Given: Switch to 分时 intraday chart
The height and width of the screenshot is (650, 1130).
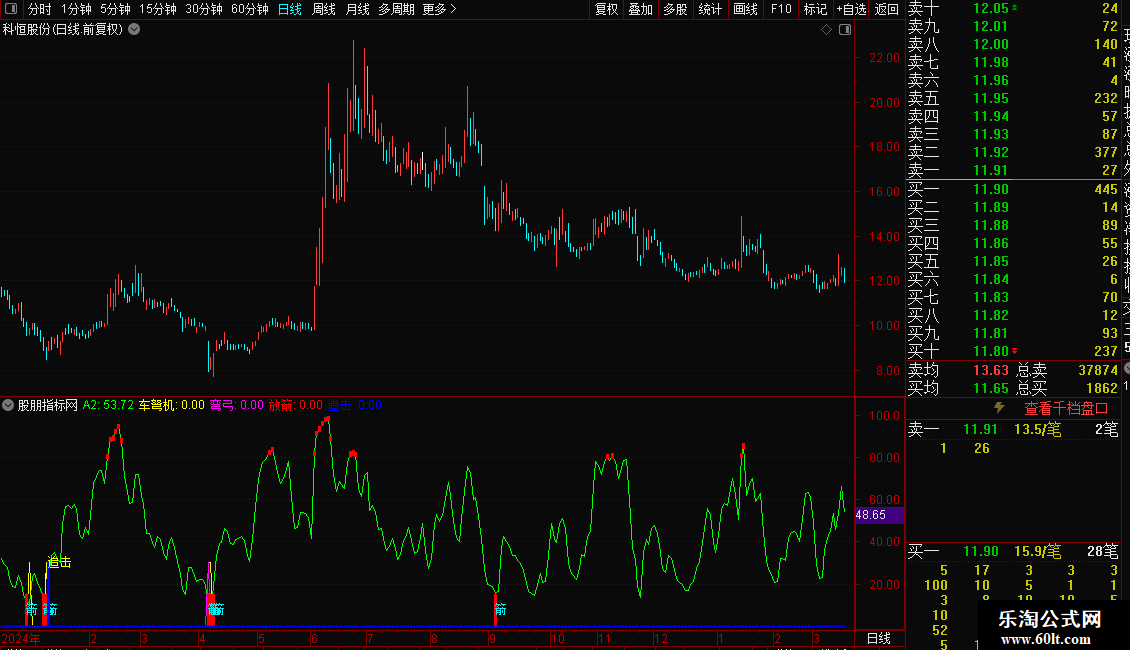Looking at the screenshot, I should [x=40, y=9].
